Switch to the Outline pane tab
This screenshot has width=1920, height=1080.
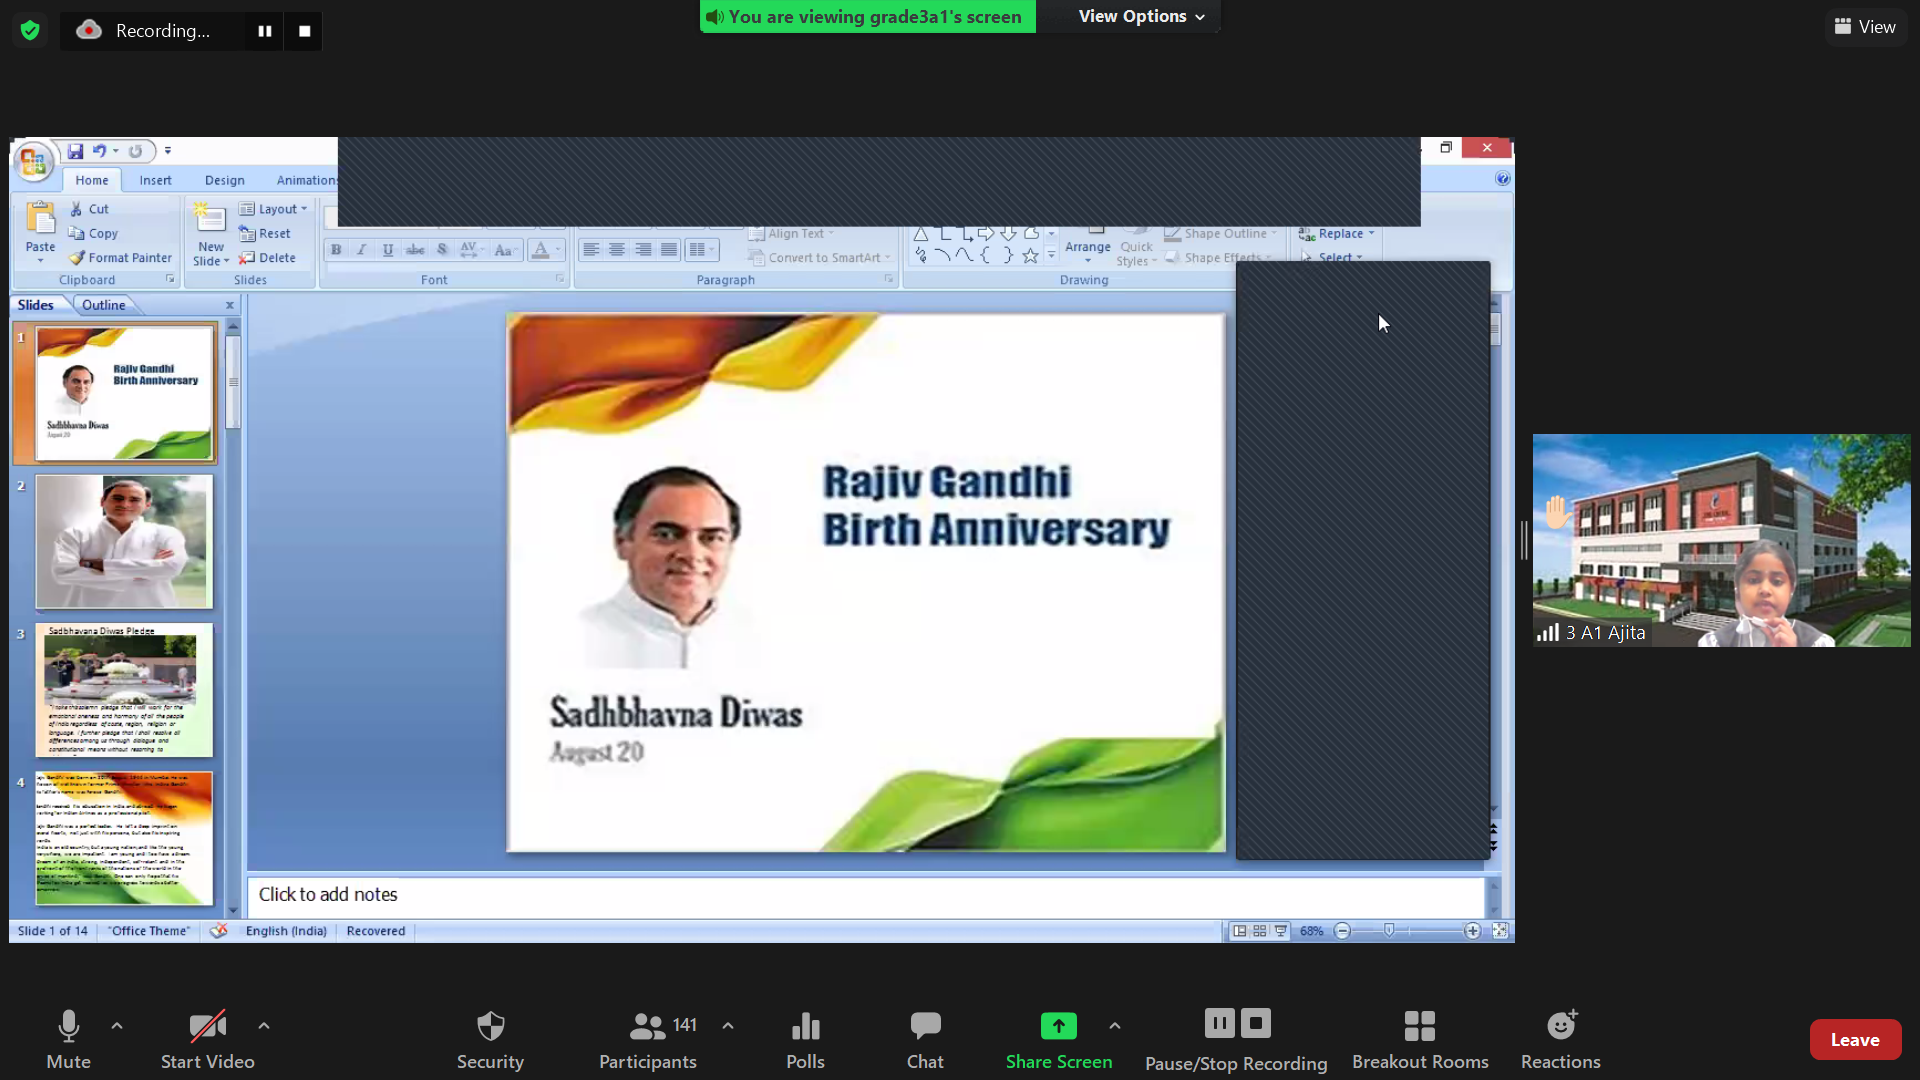tap(104, 305)
